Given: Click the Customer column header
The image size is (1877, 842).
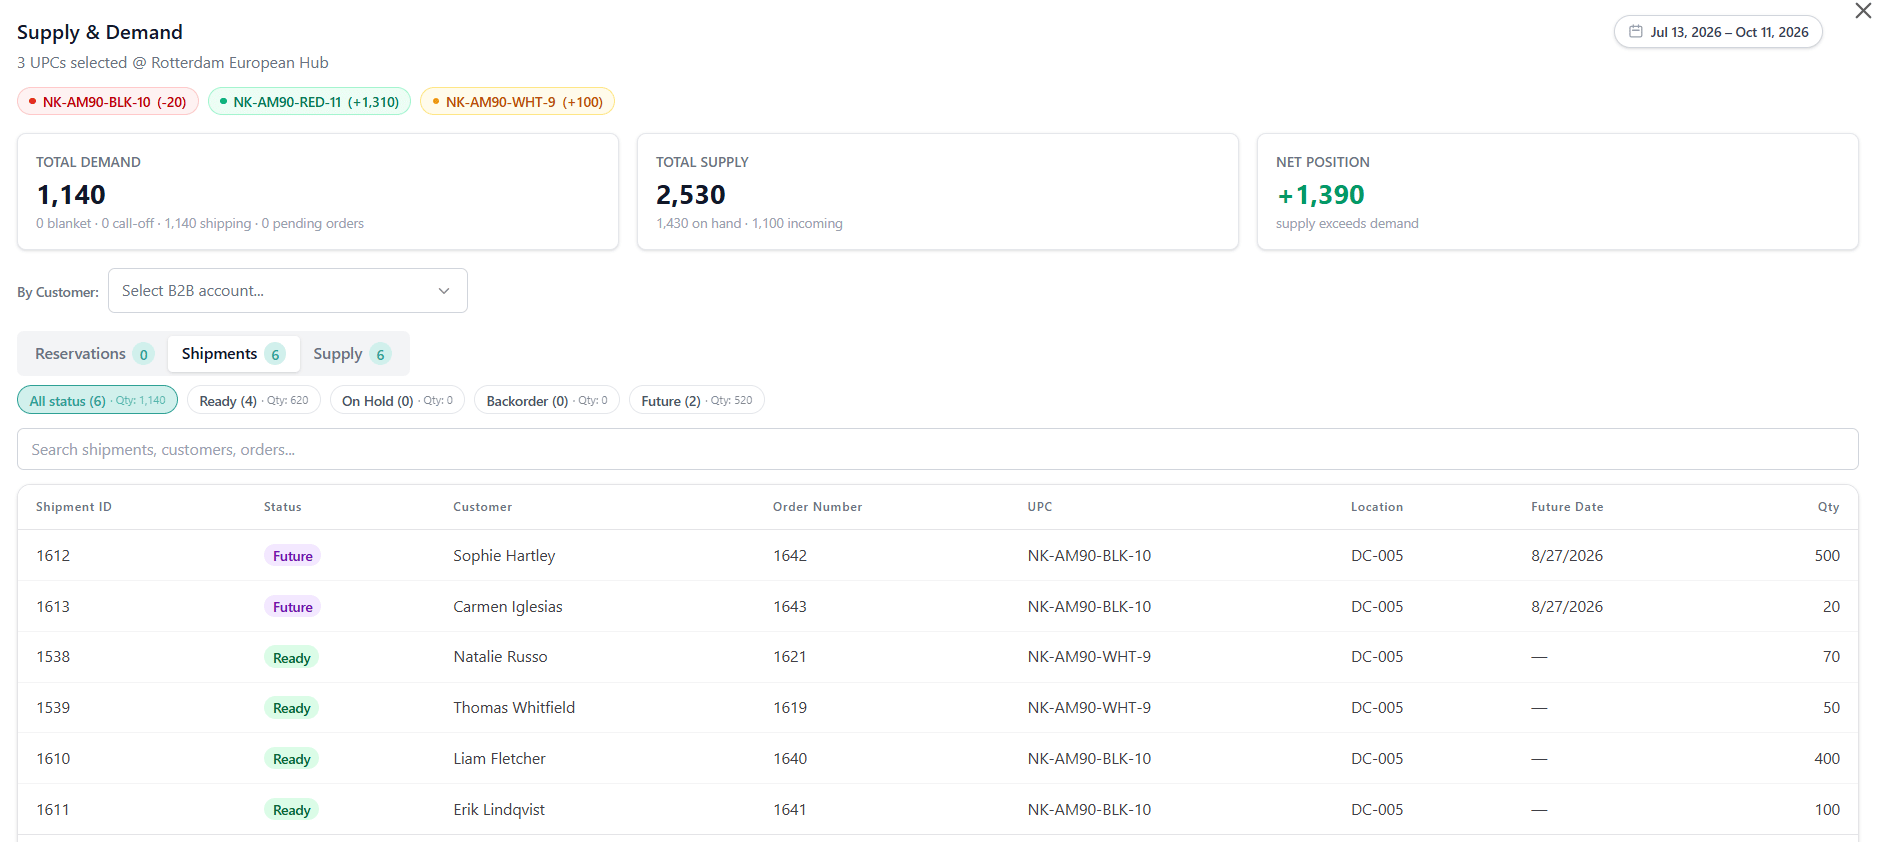Looking at the screenshot, I should [482, 507].
